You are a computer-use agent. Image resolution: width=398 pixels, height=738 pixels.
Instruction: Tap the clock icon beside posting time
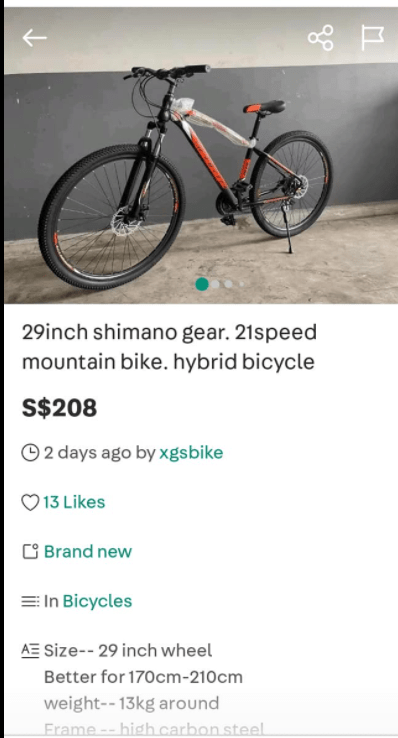(30, 453)
